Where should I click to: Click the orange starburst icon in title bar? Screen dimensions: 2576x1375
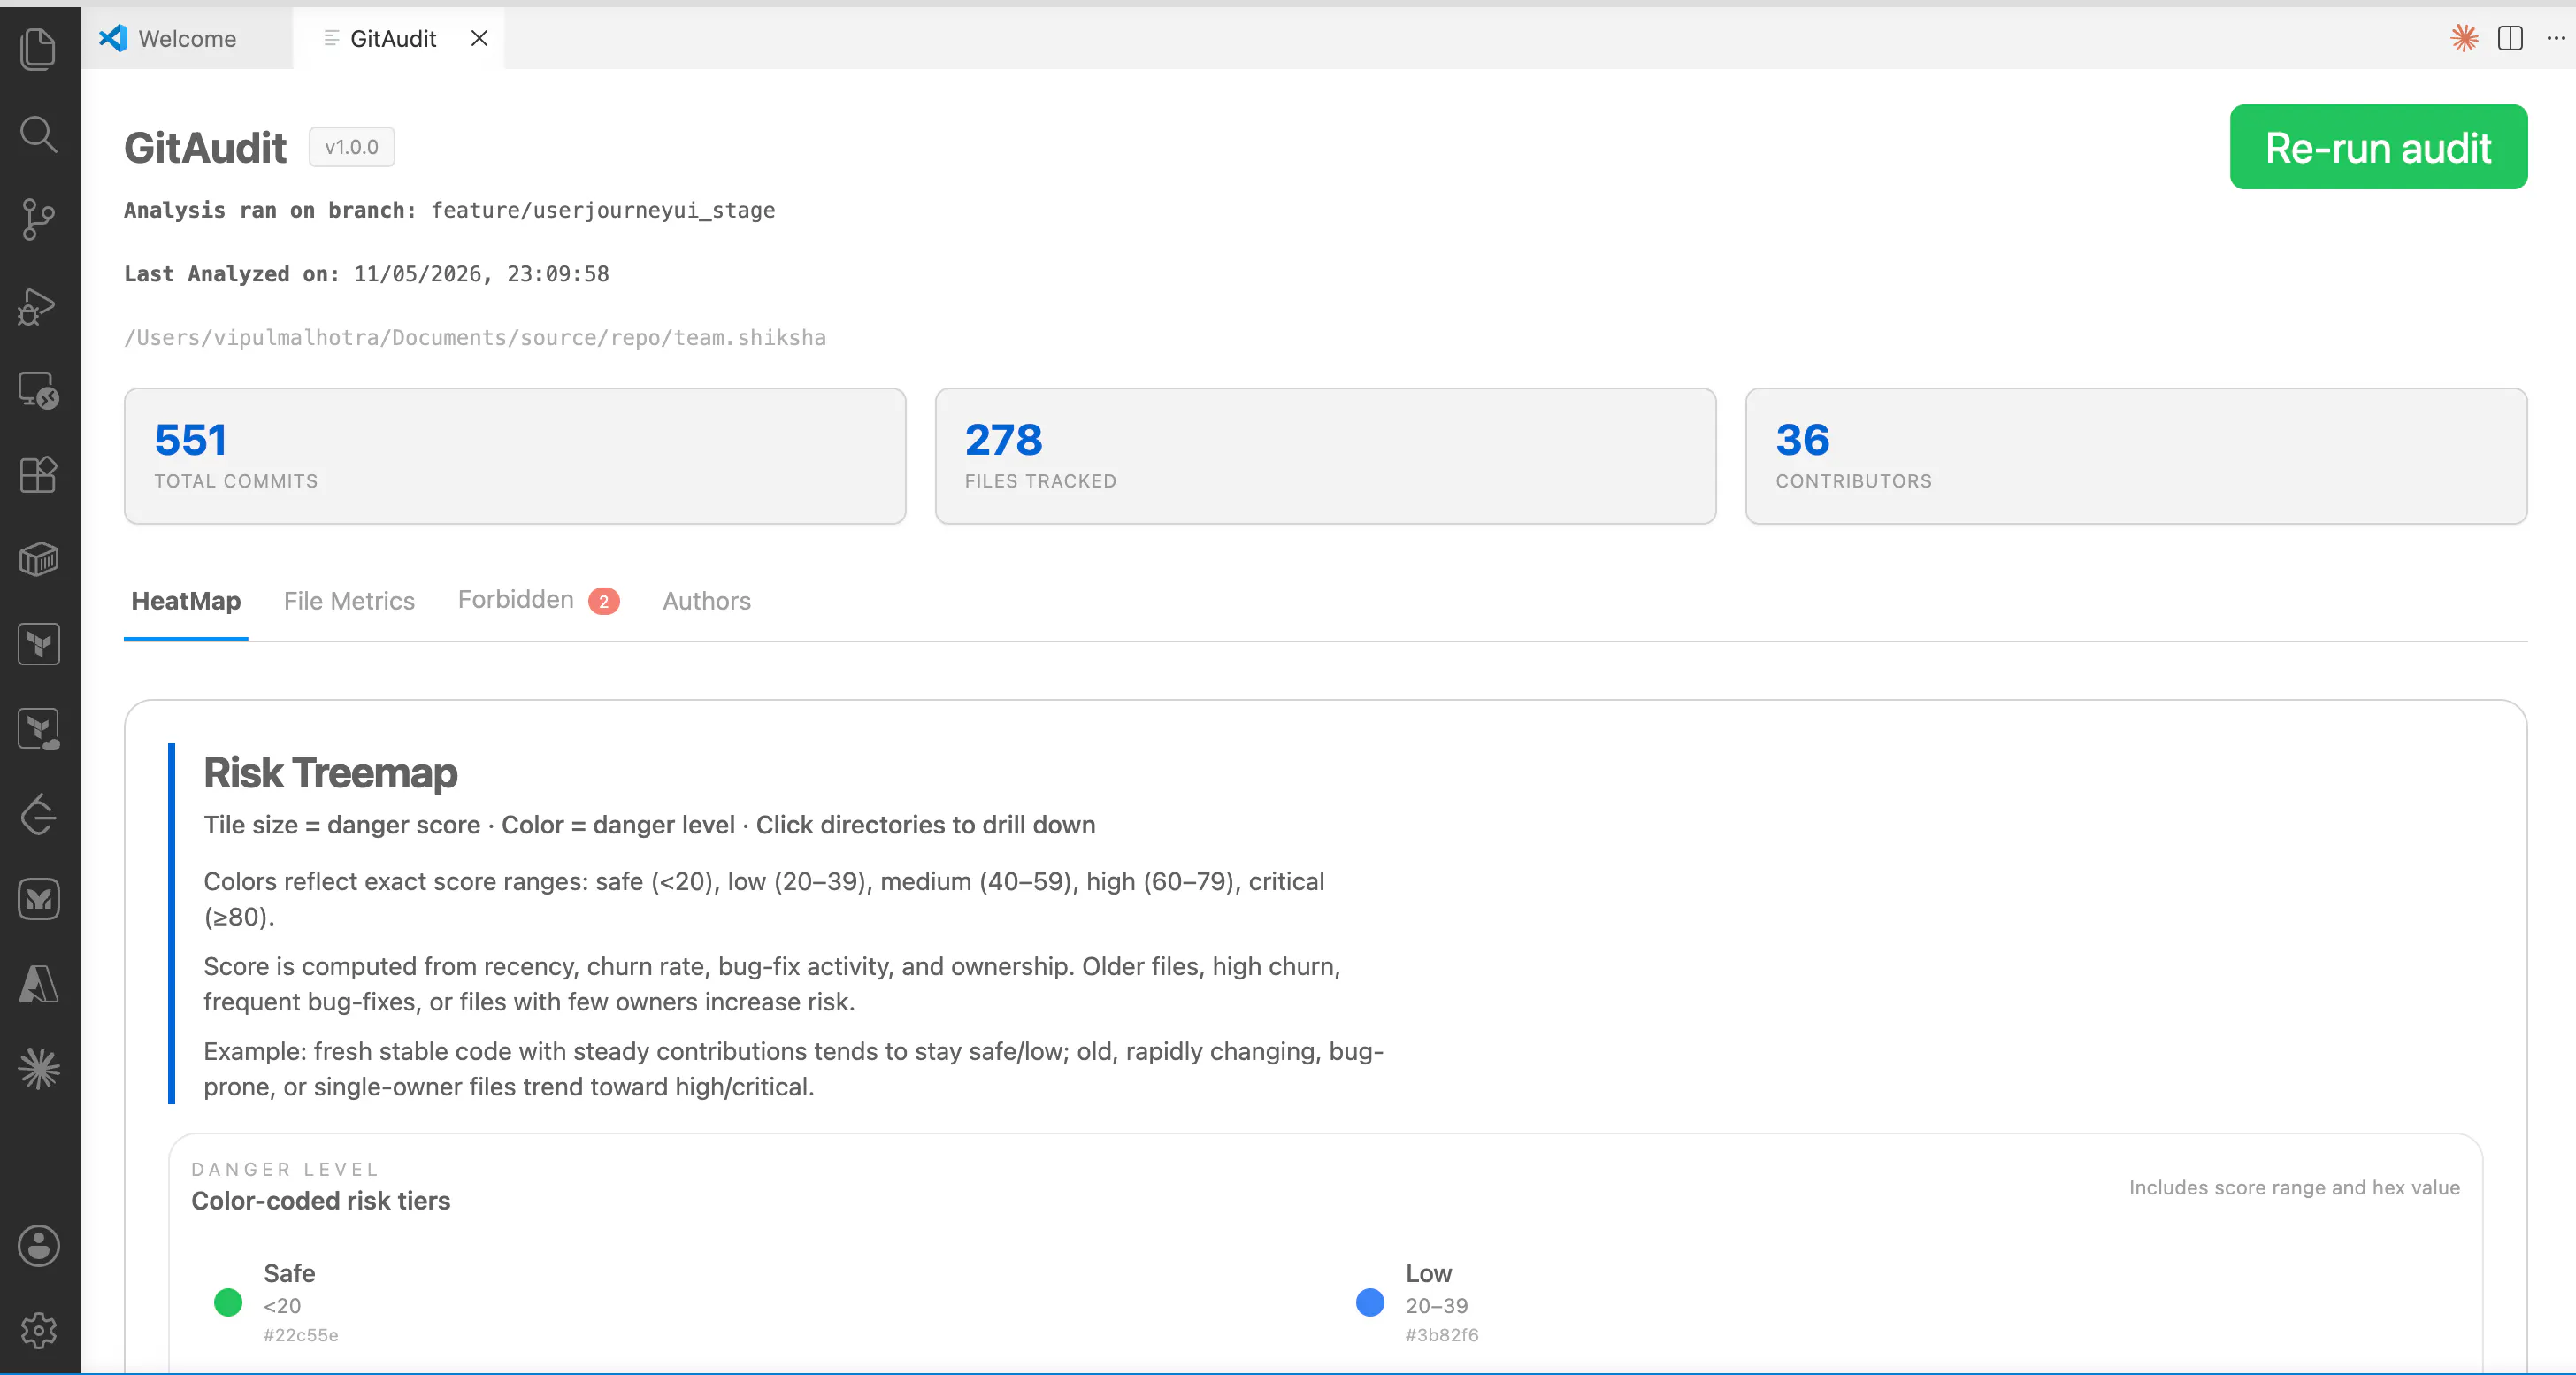(2464, 38)
